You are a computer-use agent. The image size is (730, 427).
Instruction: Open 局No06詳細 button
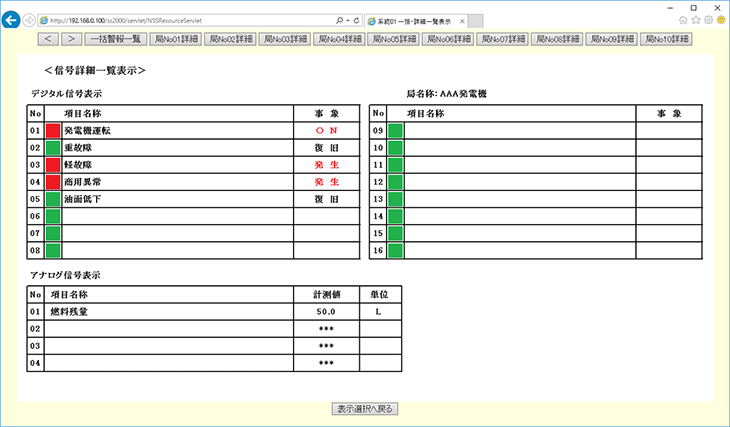coord(448,39)
